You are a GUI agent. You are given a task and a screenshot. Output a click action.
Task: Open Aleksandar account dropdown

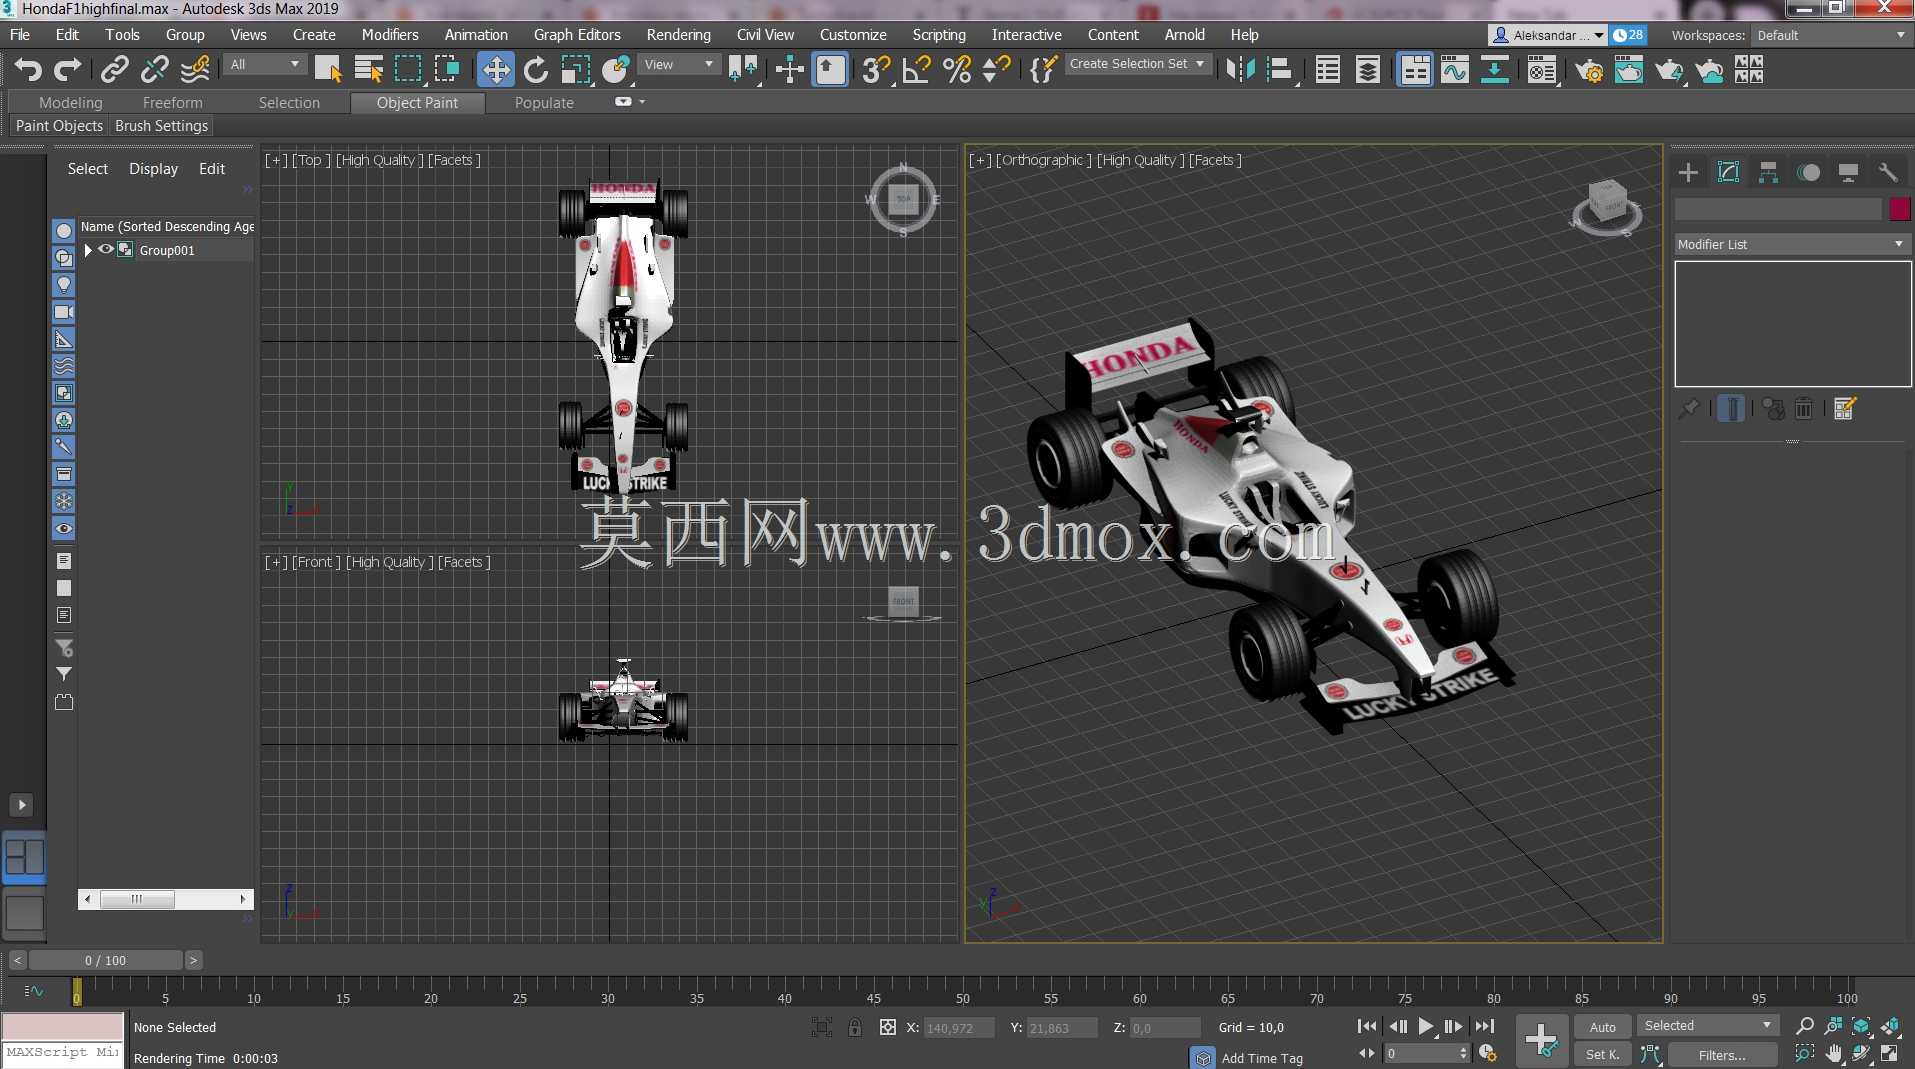tap(1548, 35)
